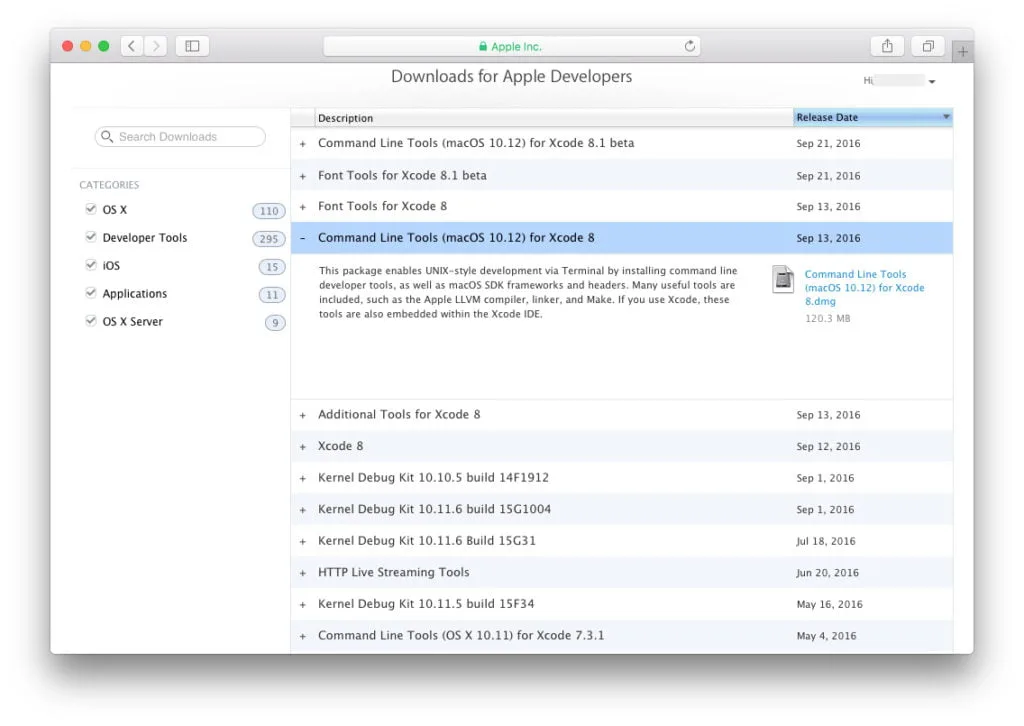
Task: Sort by Release Date column header
Action: click(x=872, y=118)
